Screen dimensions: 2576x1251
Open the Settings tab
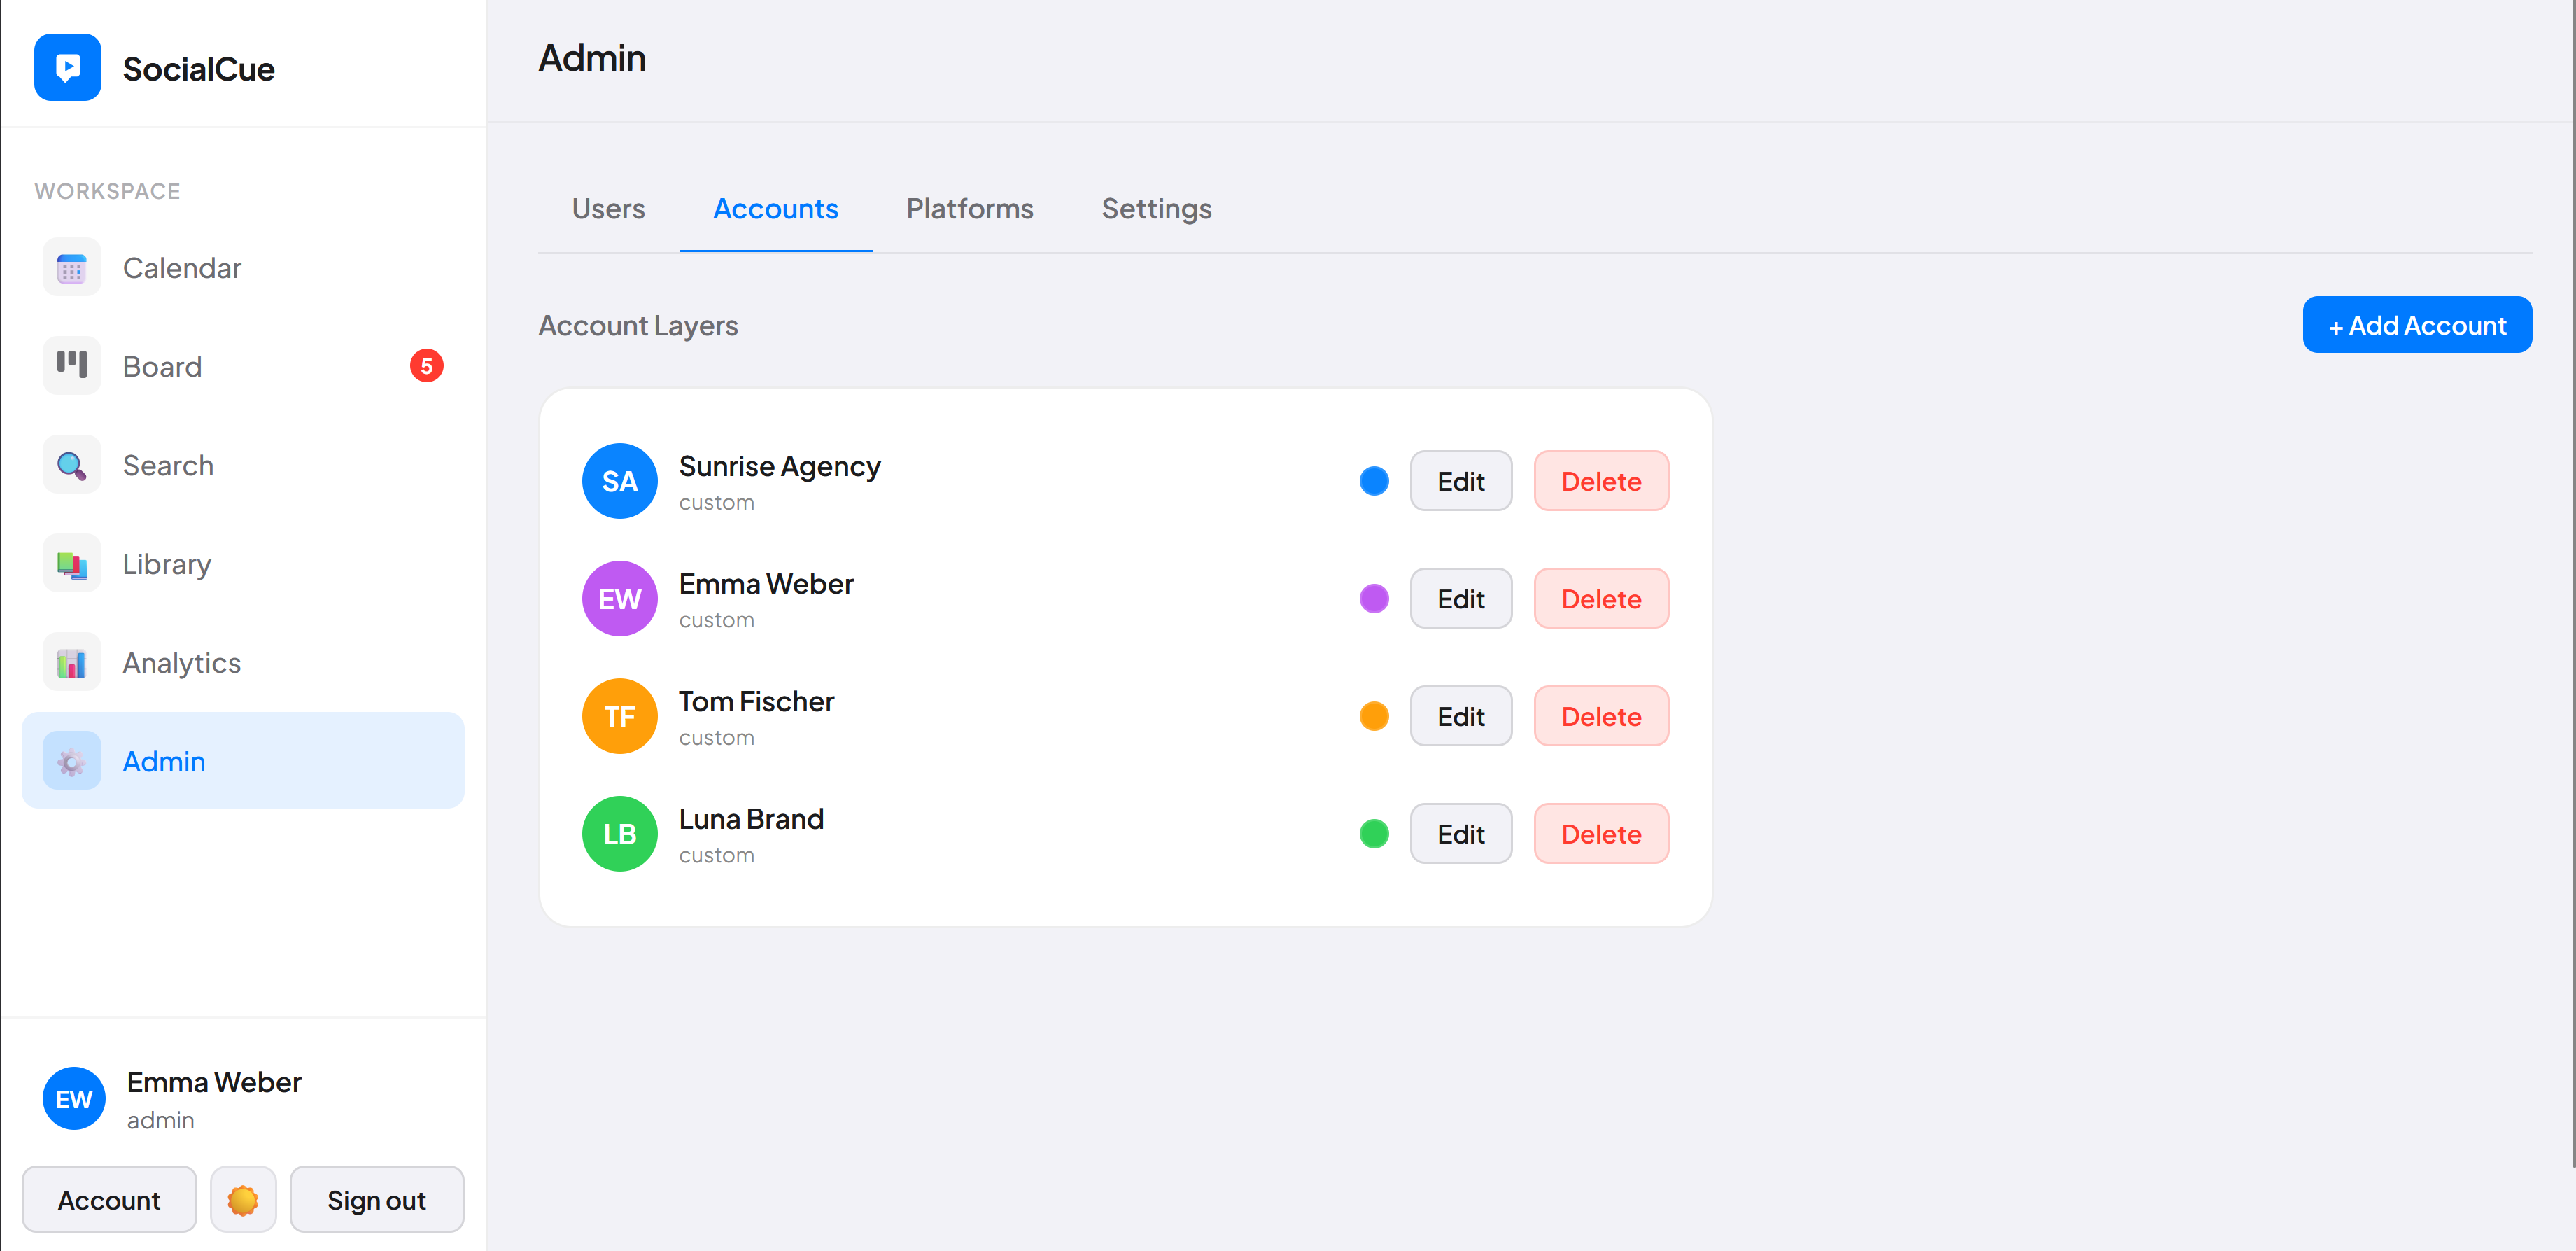[x=1156, y=208]
